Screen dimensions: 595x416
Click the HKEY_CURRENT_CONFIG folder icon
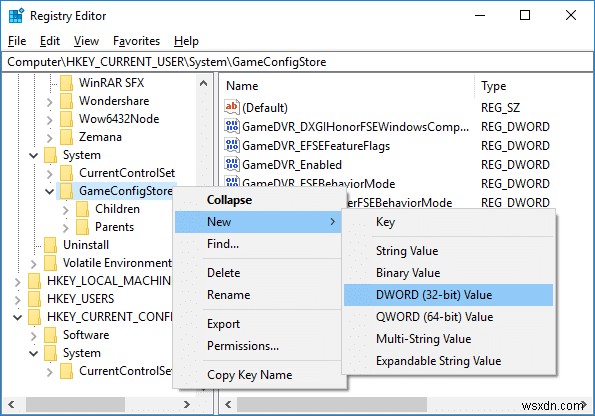35,317
